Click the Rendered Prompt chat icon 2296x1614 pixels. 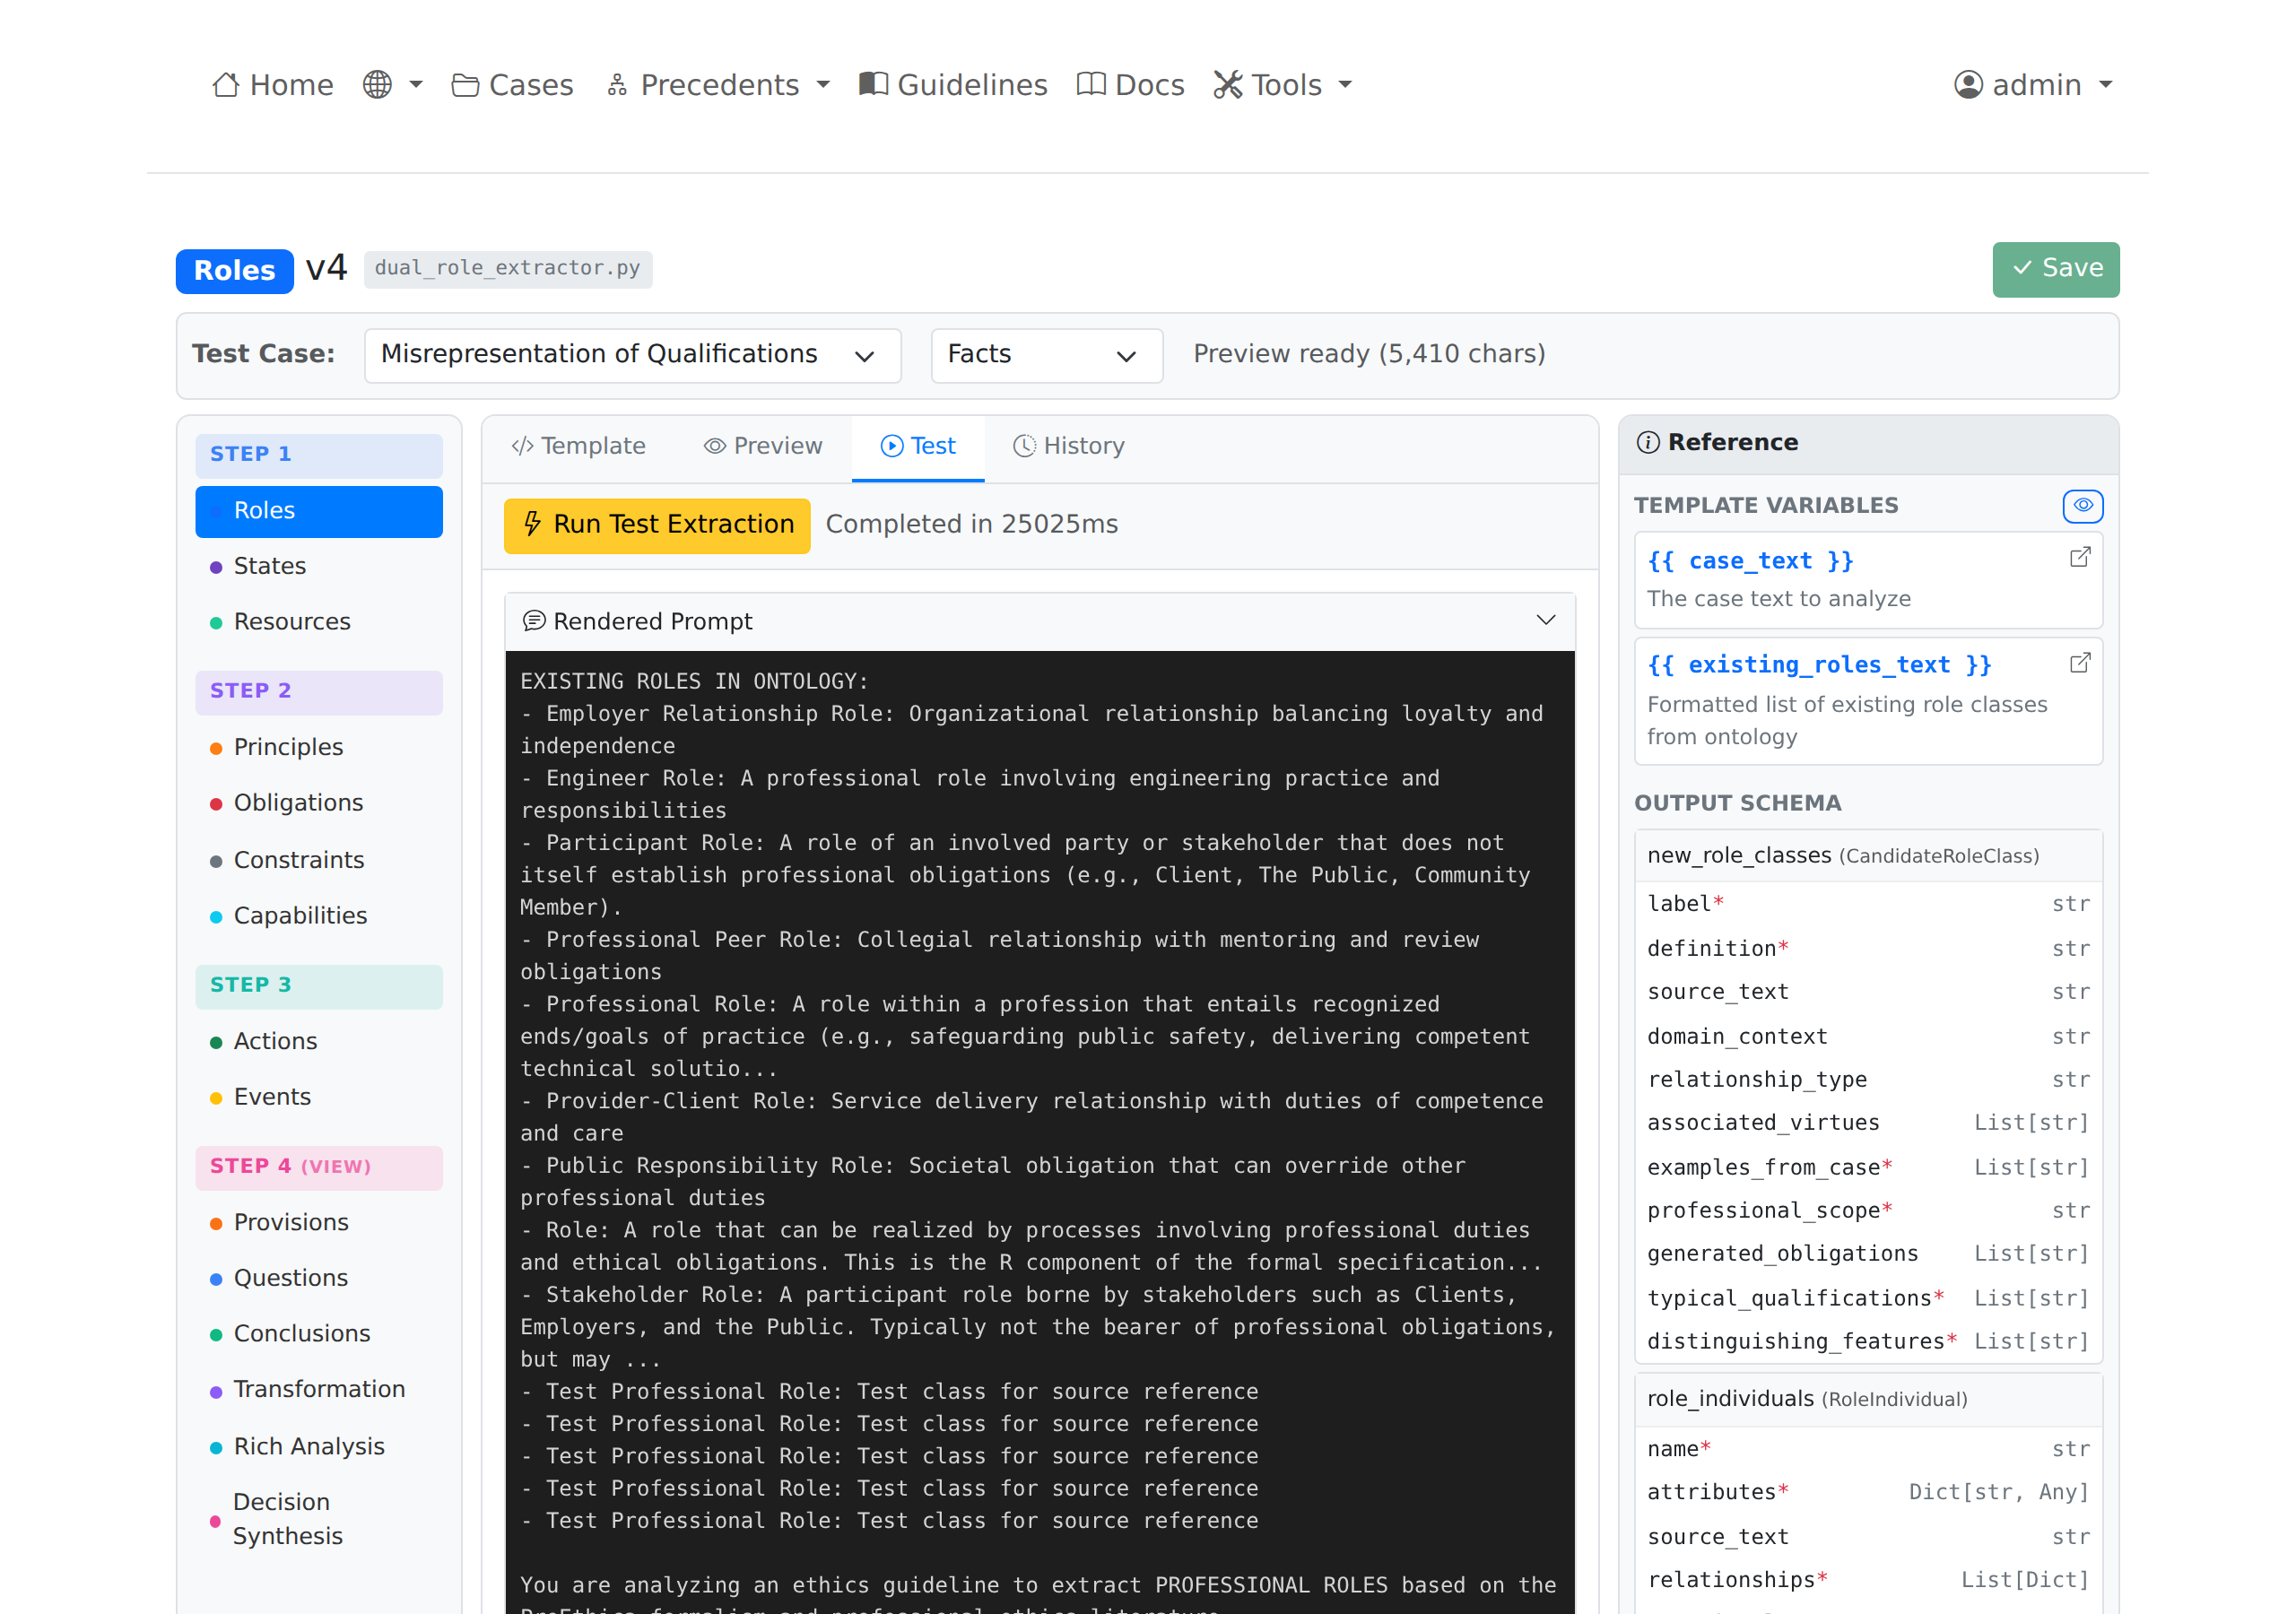point(534,622)
